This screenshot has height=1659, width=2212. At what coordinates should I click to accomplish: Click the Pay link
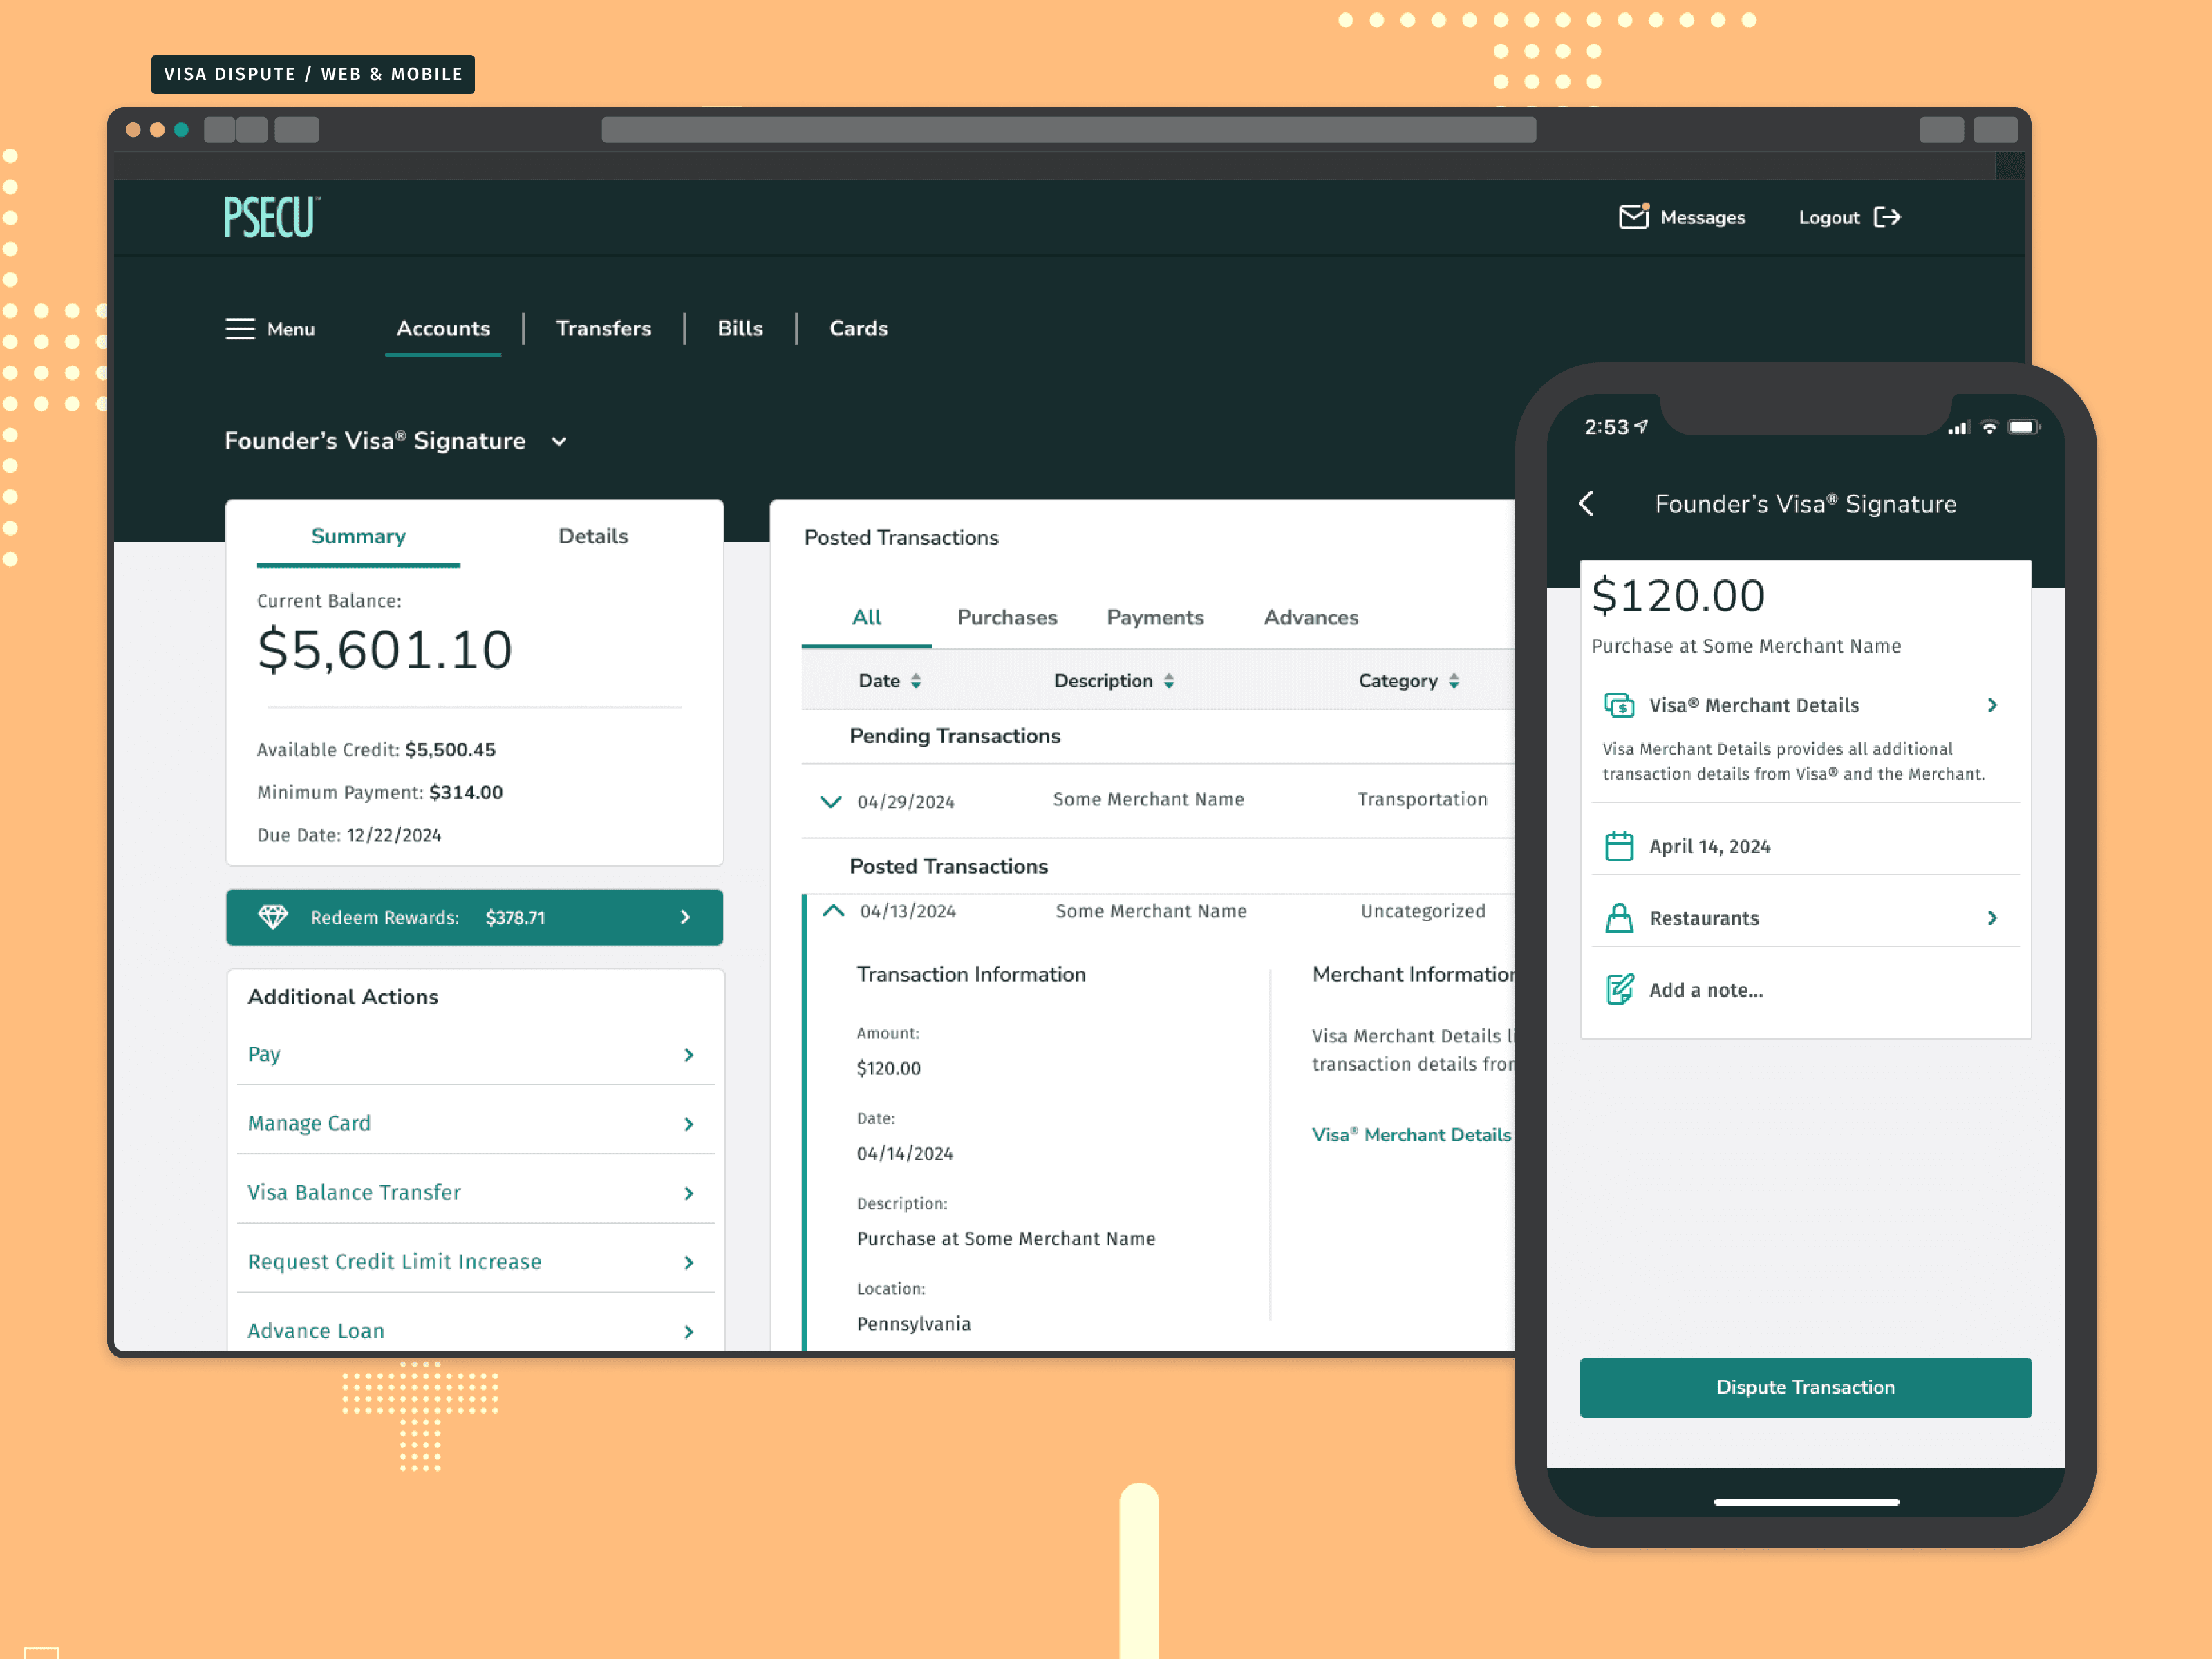coord(264,1054)
